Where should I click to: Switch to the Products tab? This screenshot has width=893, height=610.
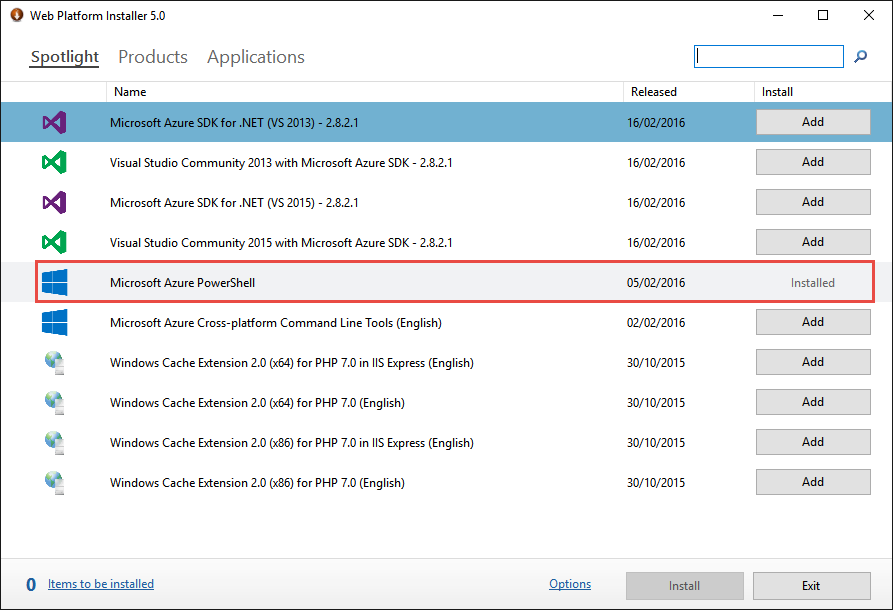(x=152, y=57)
